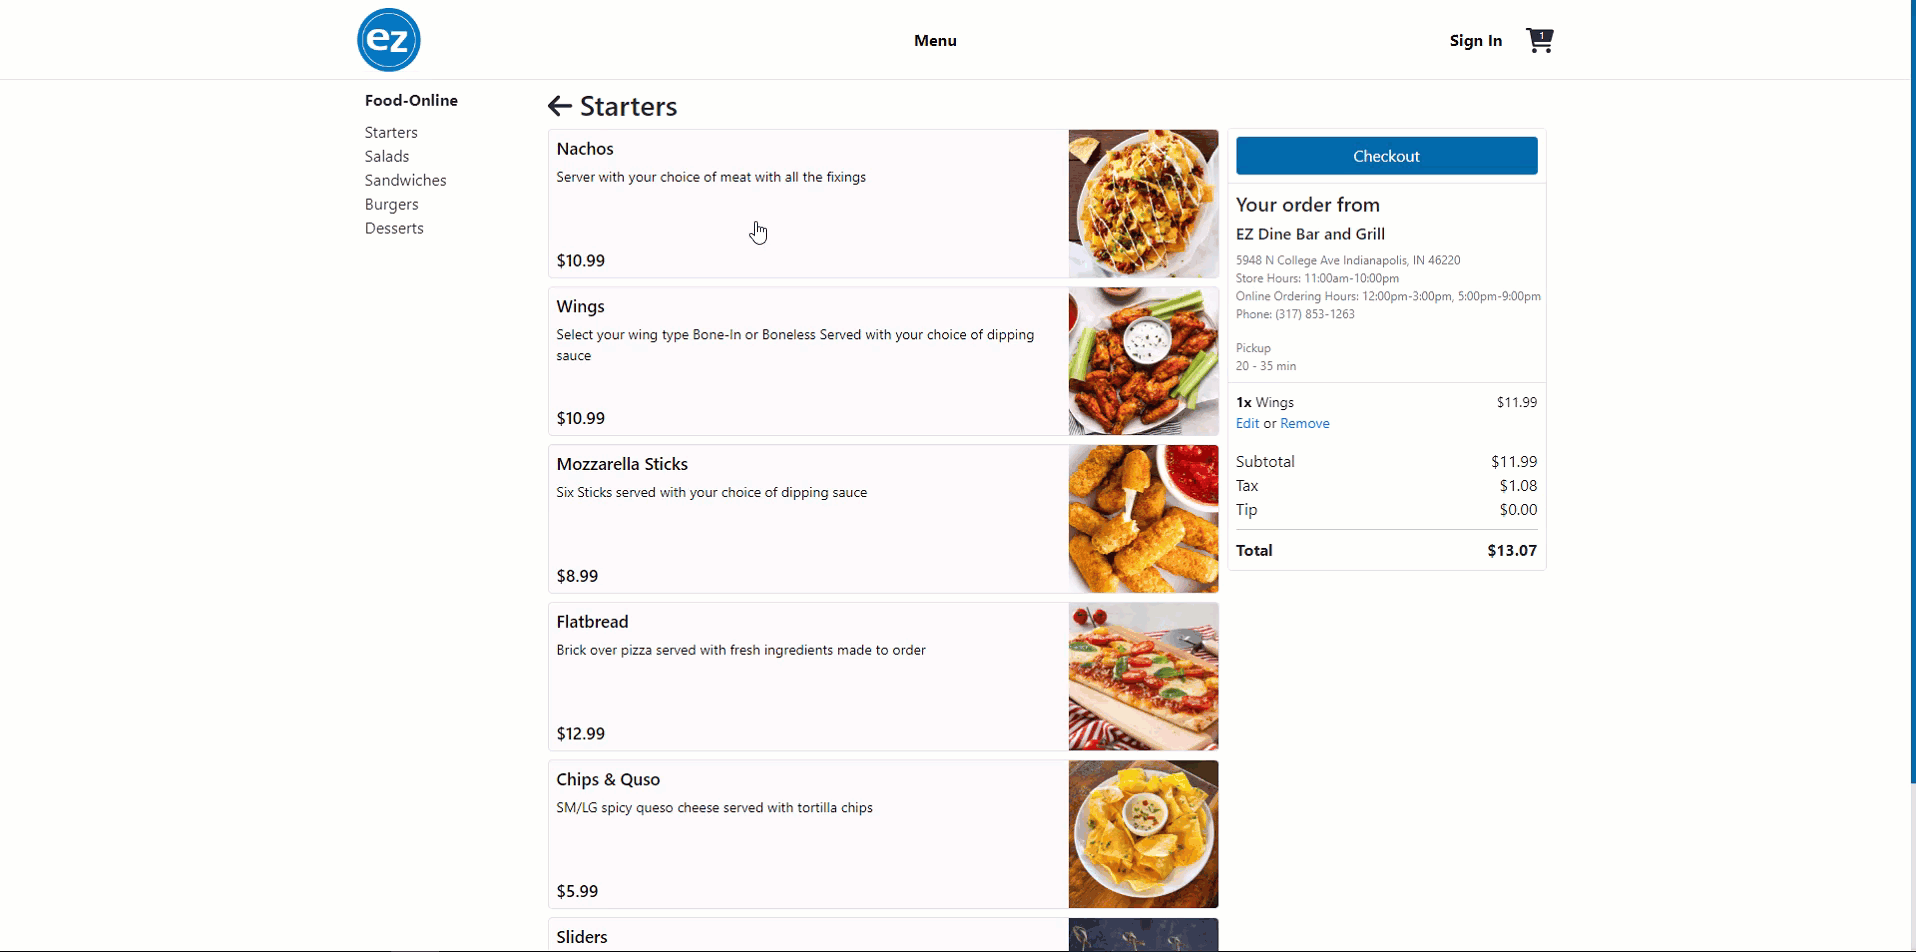1916x952 pixels.
Task: Remove Wings from the order
Action: click(1304, 423)
